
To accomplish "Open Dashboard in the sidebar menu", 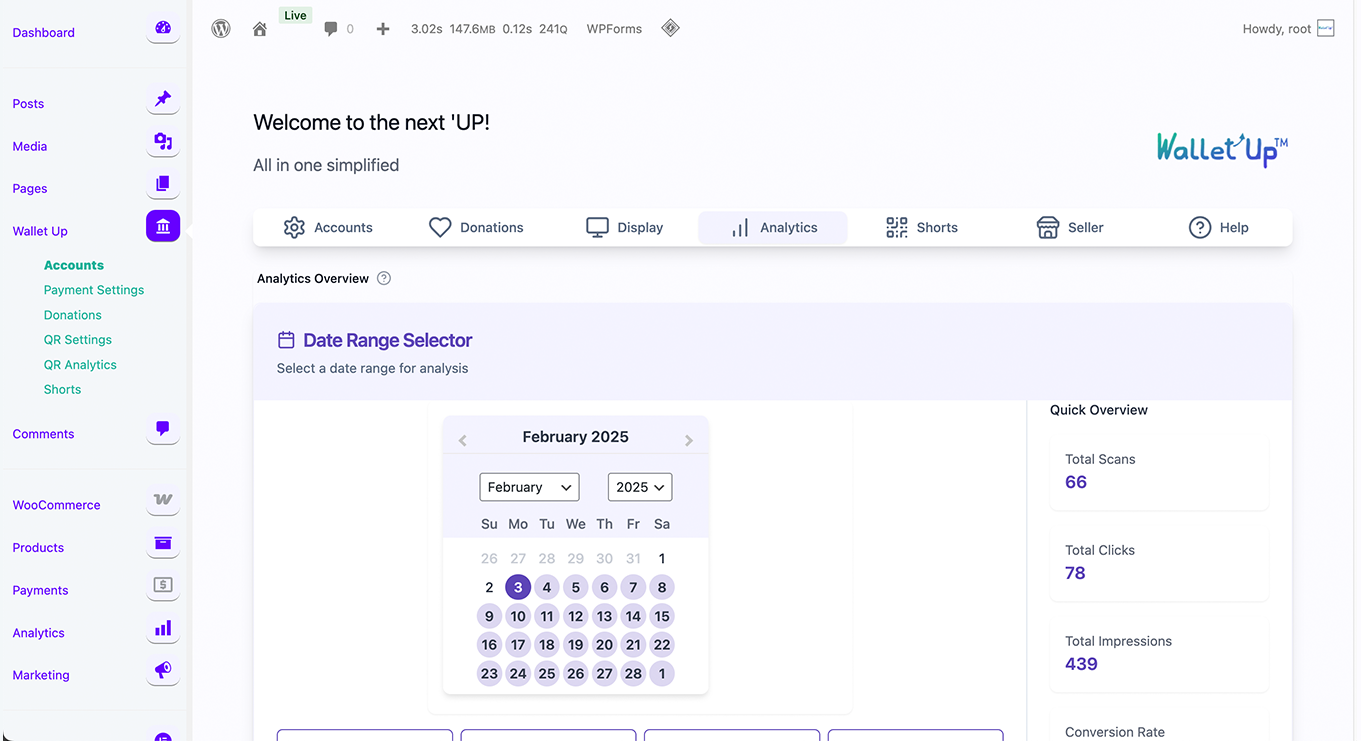I will [44, 32].
